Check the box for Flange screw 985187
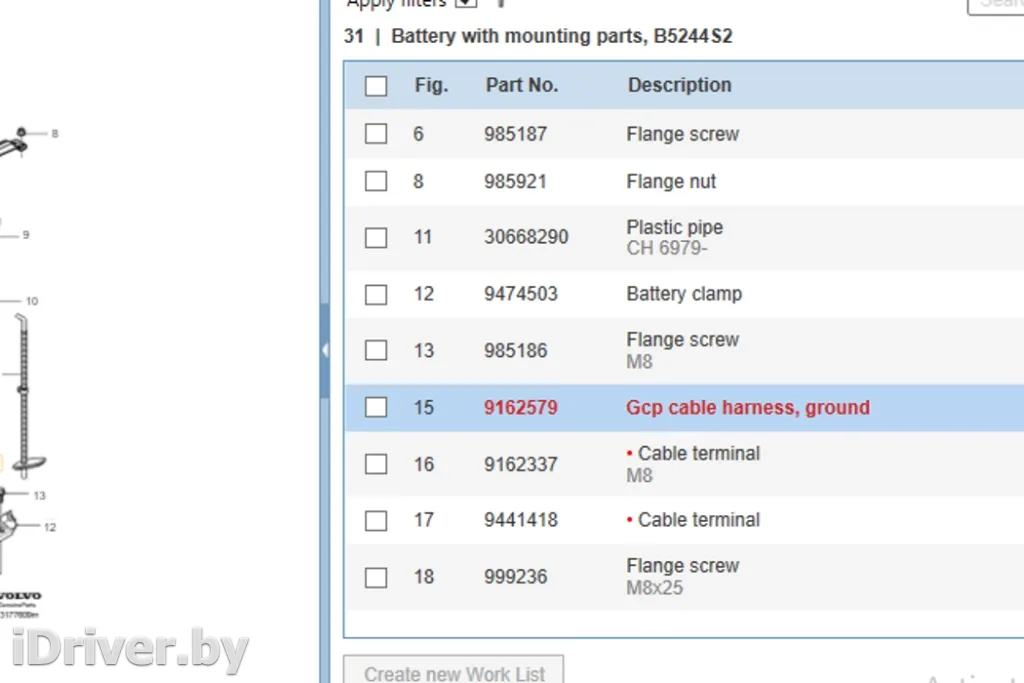 click(x=376, y=134)
